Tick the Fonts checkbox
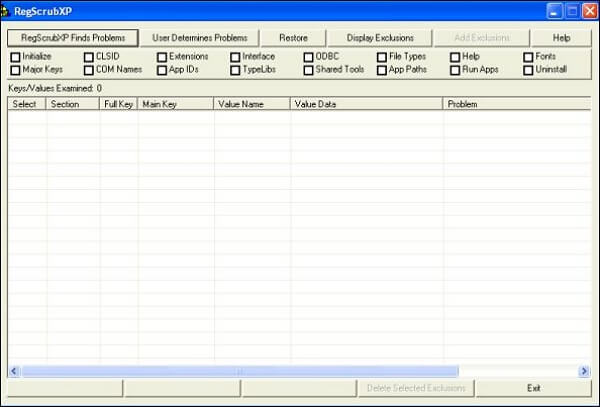The height and width of the screenshot is (407, 600). pos(528,57)
